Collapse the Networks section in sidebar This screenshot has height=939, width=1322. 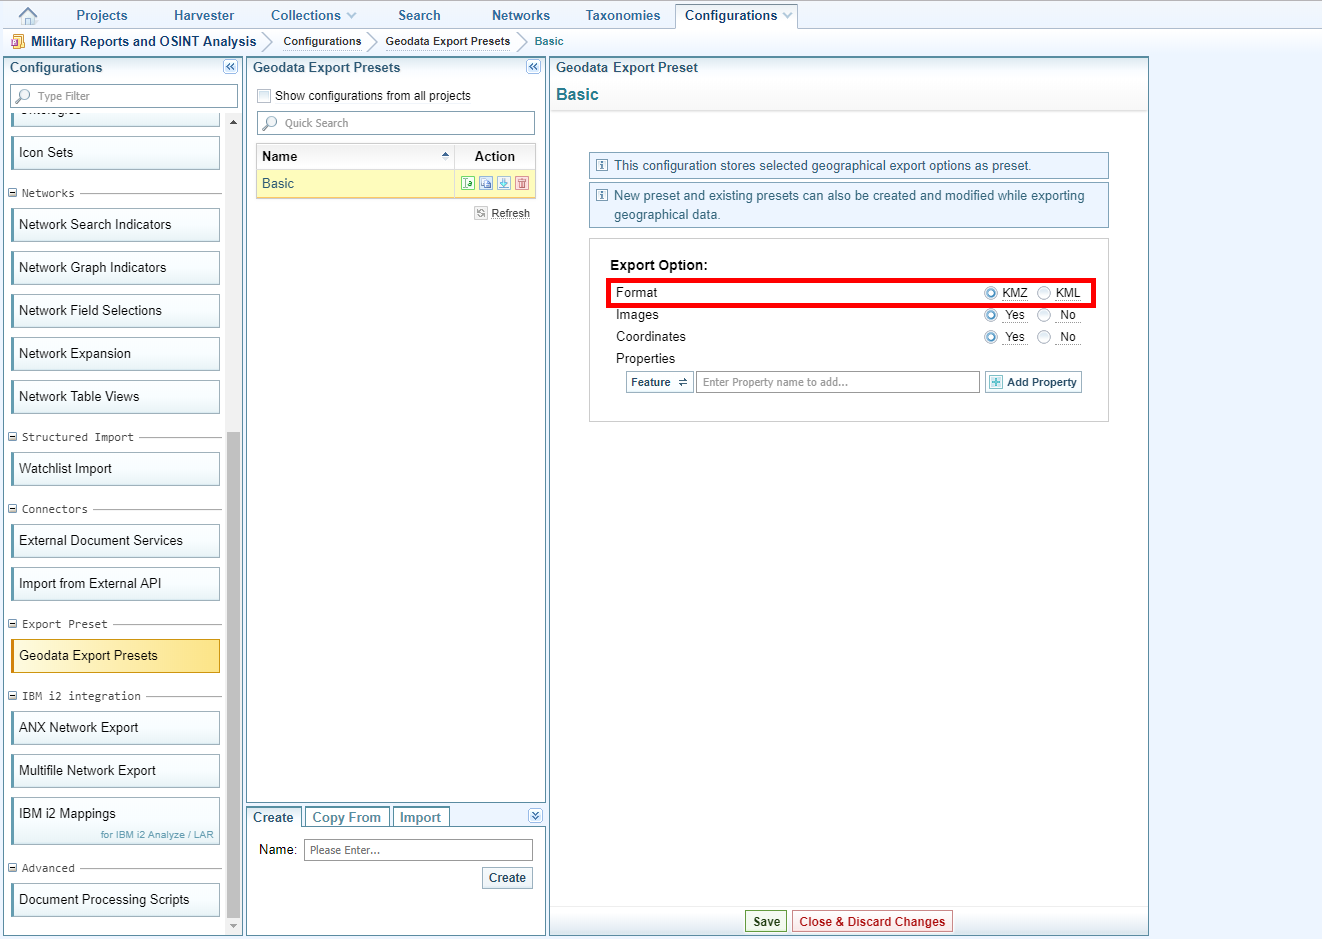click(13, 193)
